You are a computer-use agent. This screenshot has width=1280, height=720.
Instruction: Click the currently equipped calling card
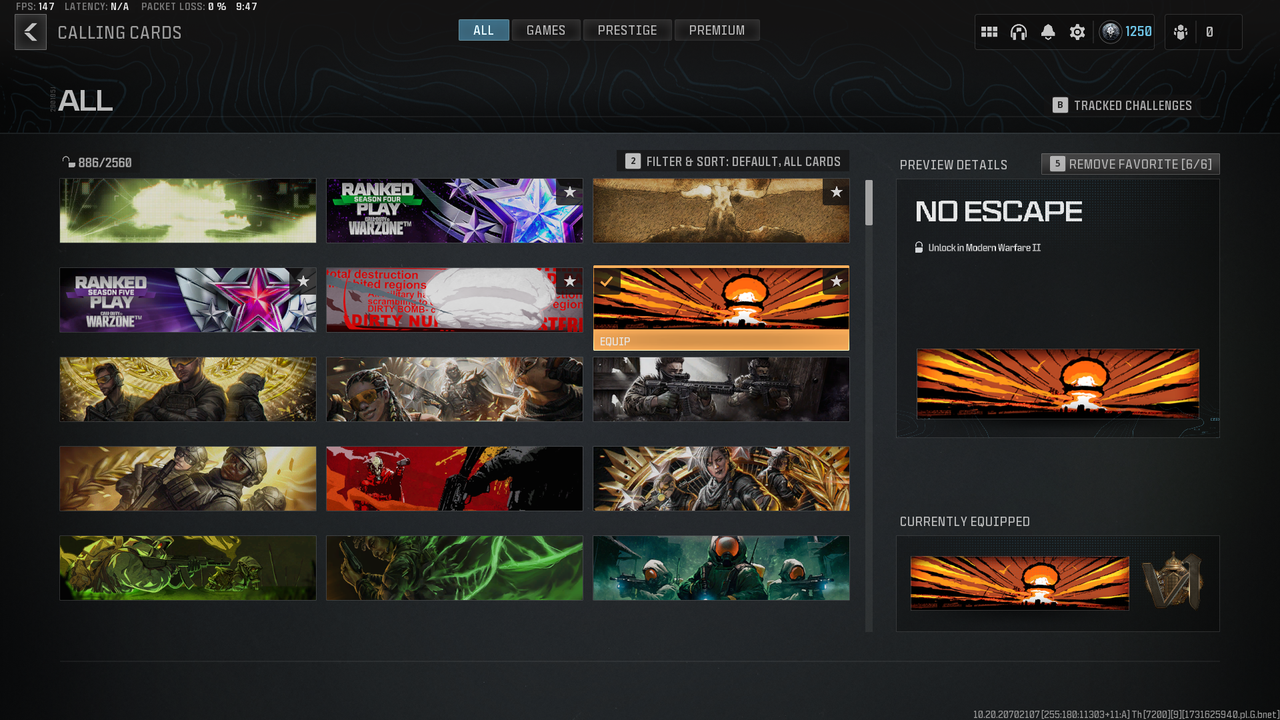coord(1020,583)
